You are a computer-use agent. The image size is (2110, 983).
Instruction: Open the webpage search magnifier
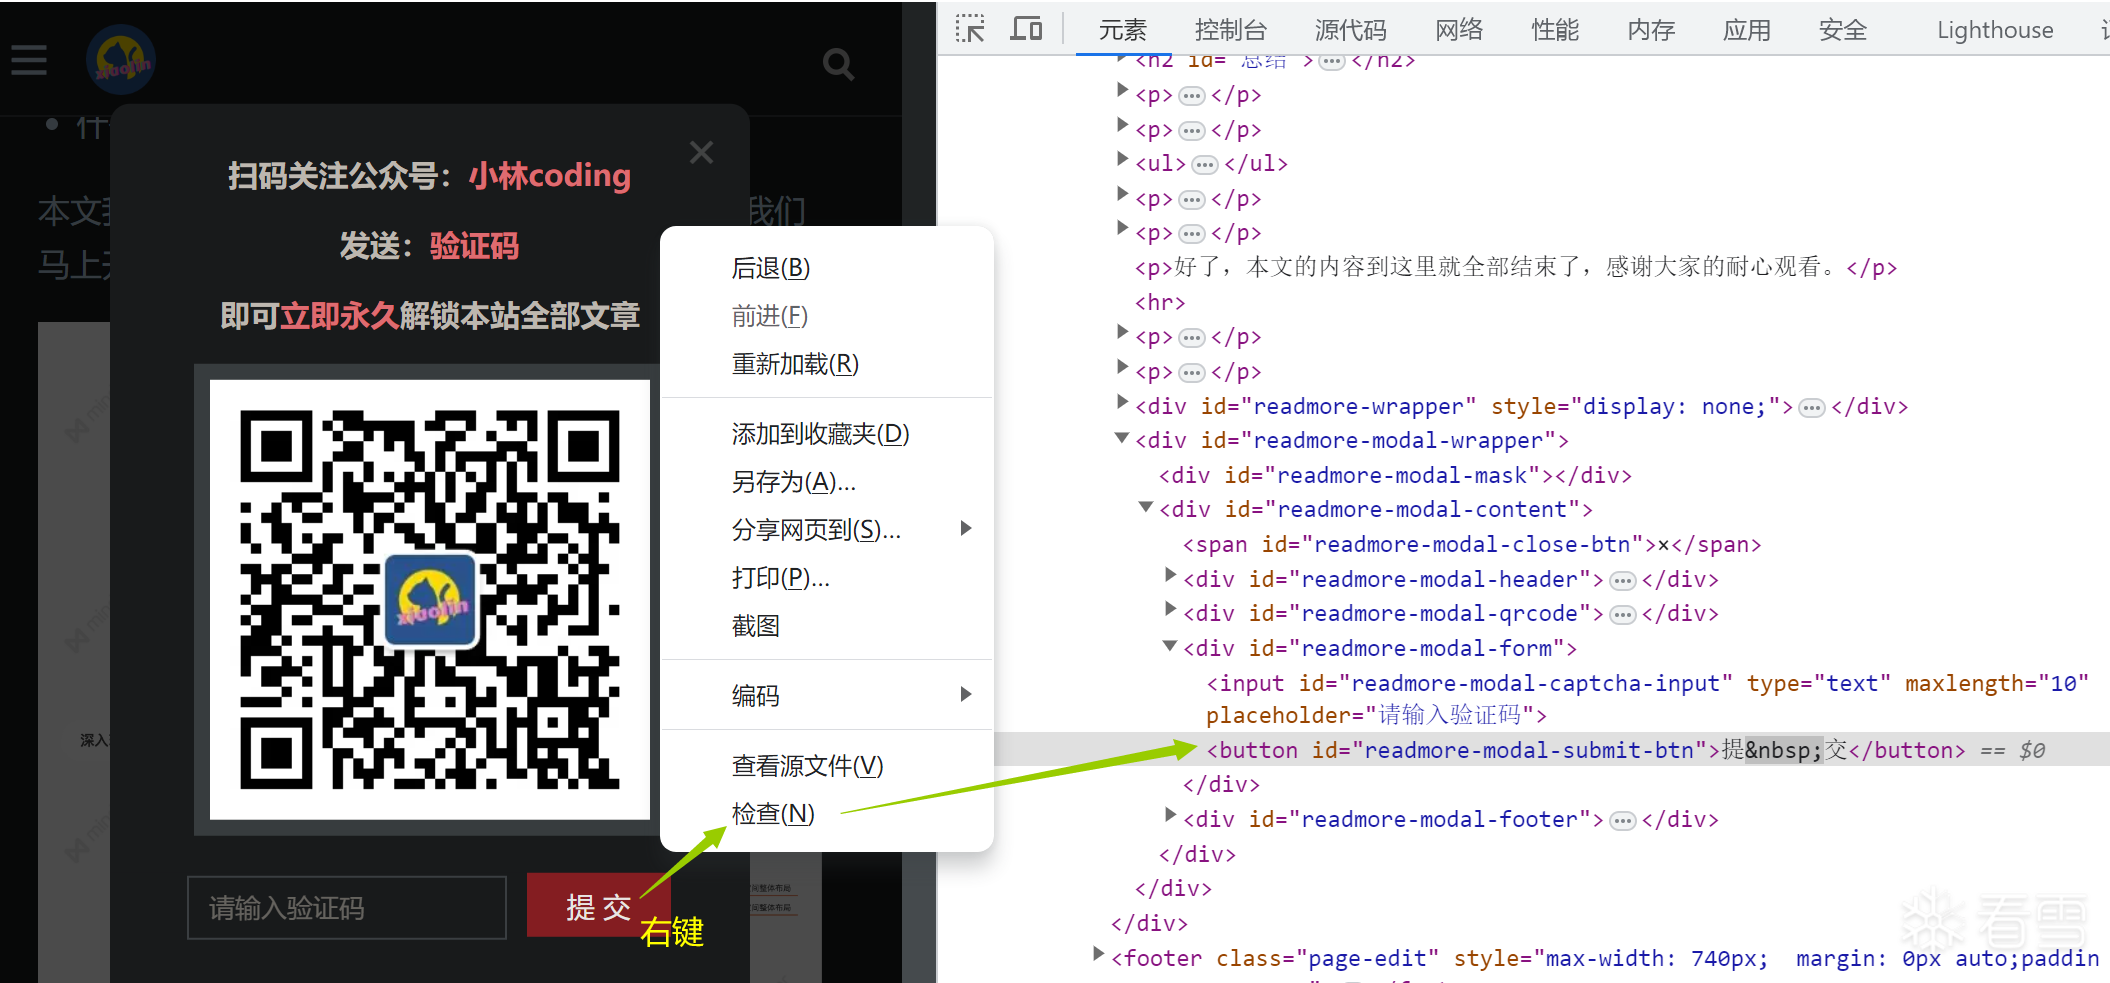tap(838, 65)
